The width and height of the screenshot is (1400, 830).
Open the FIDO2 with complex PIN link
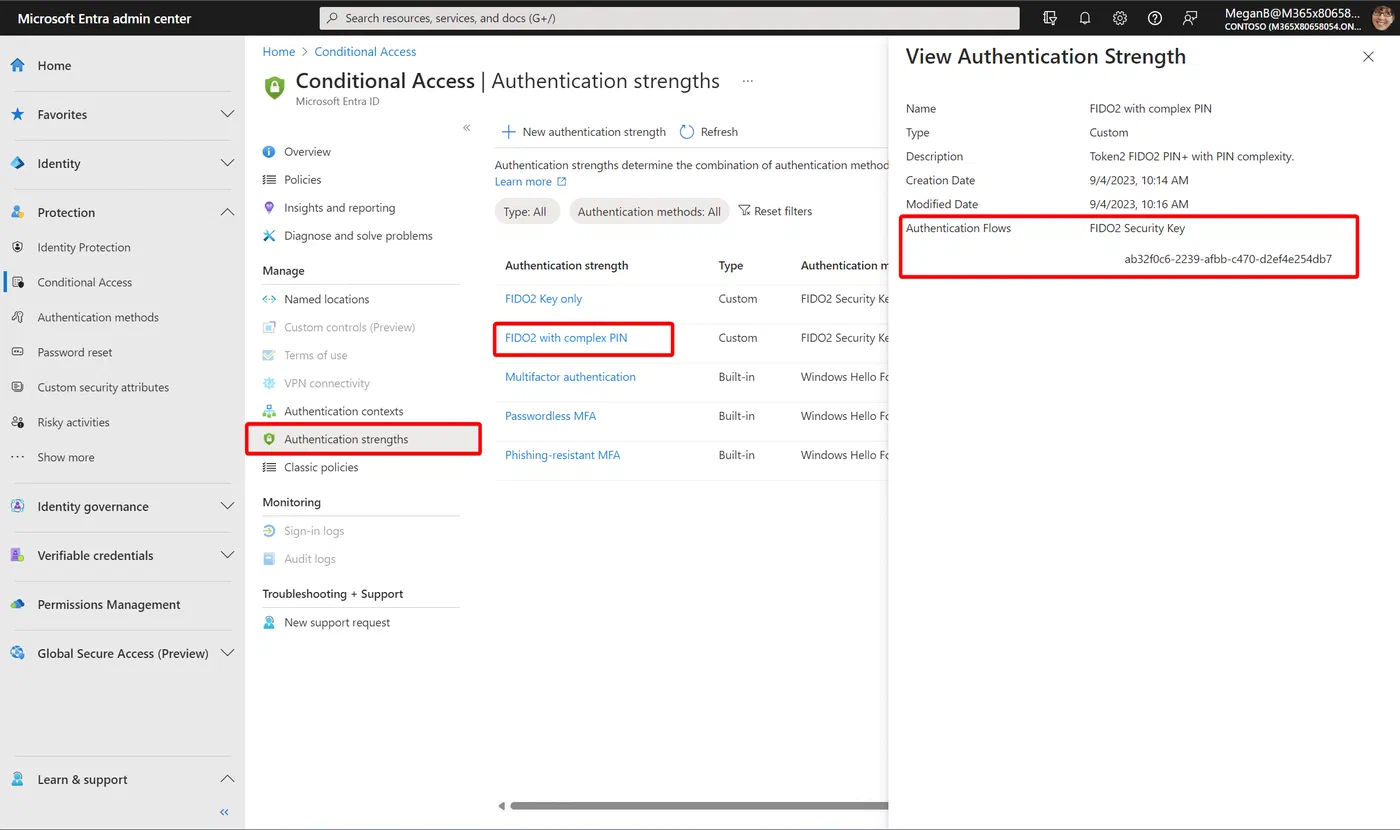pyautogui.click(x=566, y=338)
